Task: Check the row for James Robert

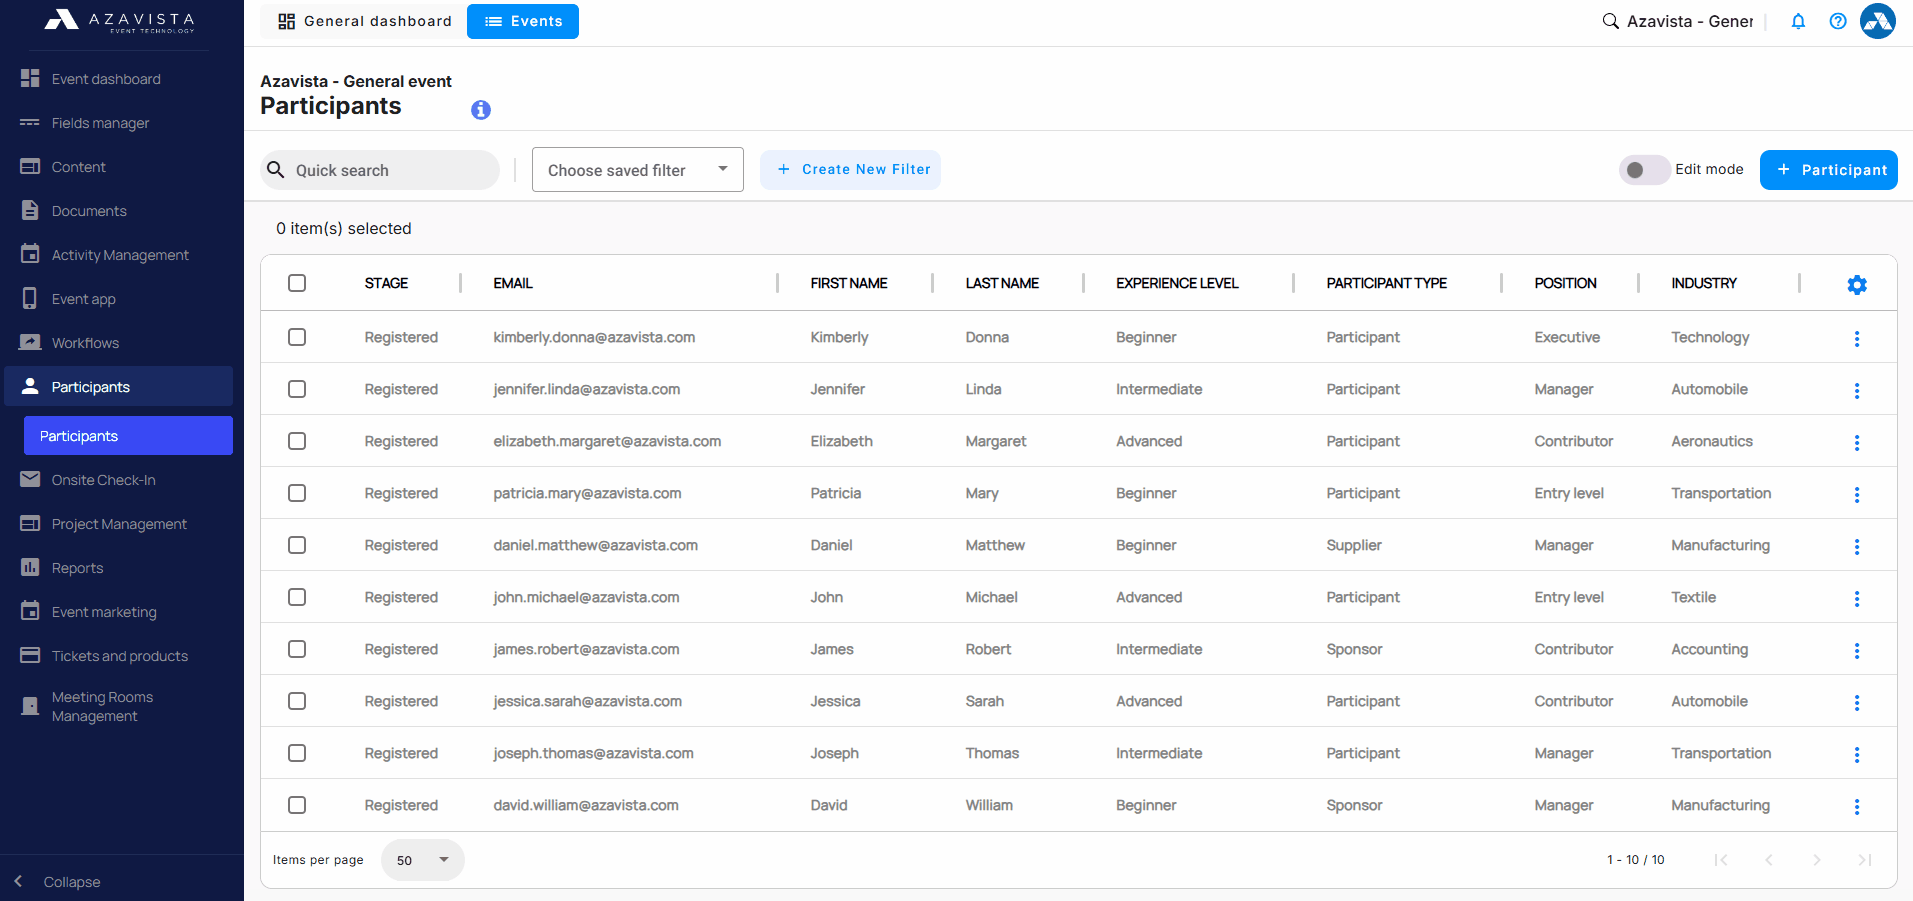Action: (297, 649)
